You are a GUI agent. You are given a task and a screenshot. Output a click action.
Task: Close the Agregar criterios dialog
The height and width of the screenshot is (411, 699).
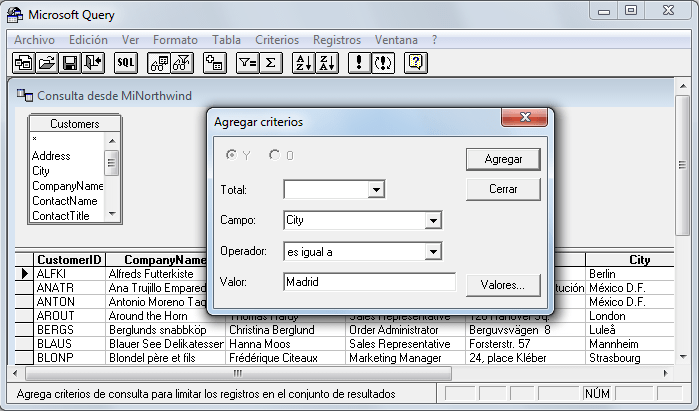pos(525,117)
